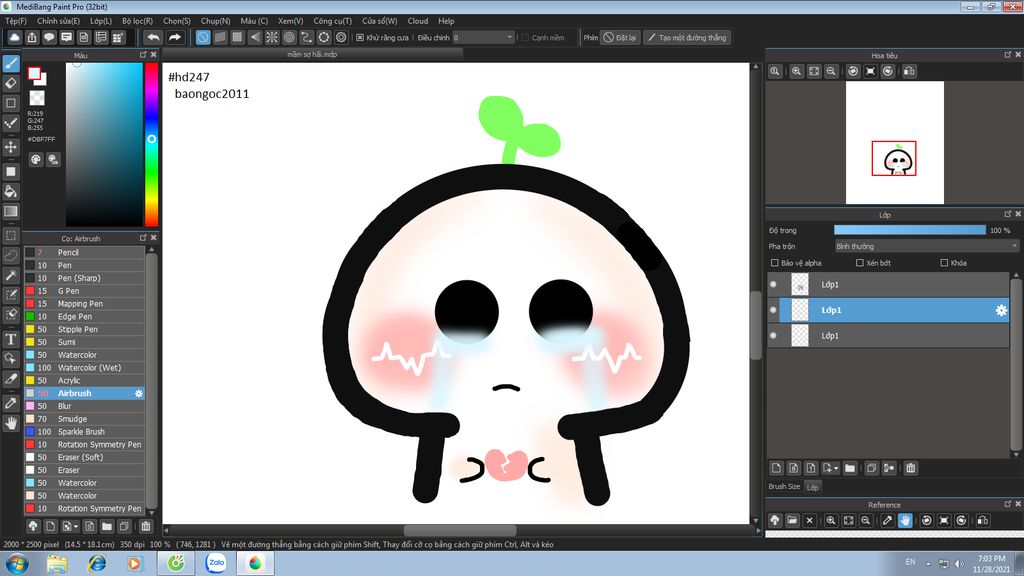The height and width of the screenshot is (576, 1024).
Task: Pop out the Màu color panel
Action: (x=143, y=55)
